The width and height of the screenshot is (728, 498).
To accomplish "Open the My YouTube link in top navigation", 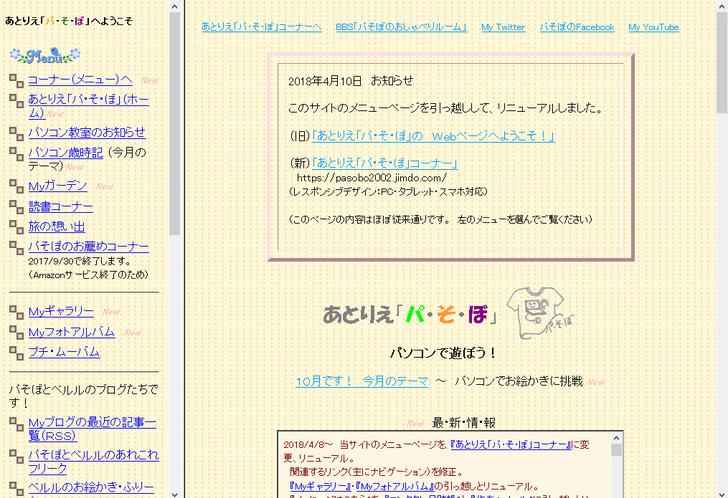I will 653,27.
